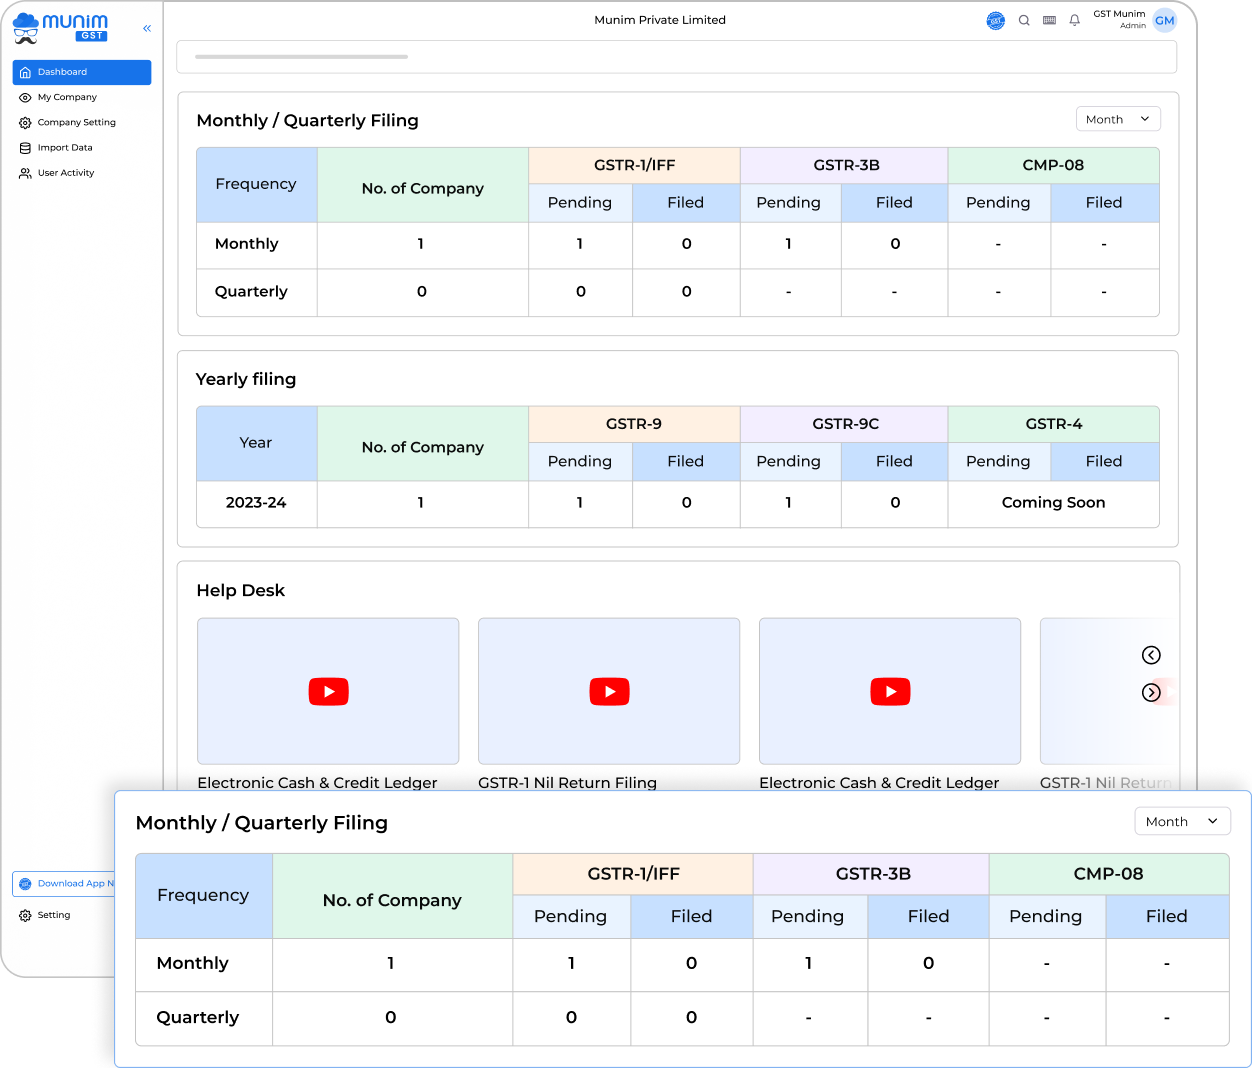This screenshot has width=1252, height=1068.
Task: Click the Monthly row label in the dashboard table
Action: click(x=247, y=244)
